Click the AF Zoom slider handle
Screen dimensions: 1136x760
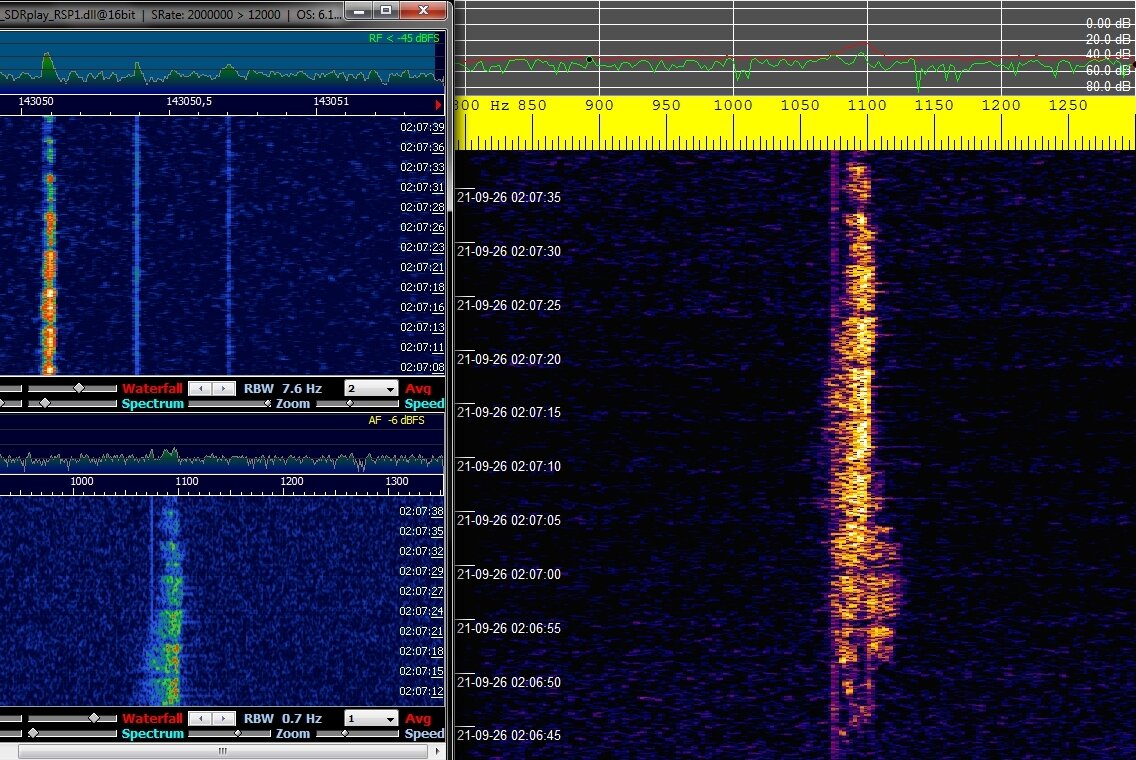pos(237,734)
